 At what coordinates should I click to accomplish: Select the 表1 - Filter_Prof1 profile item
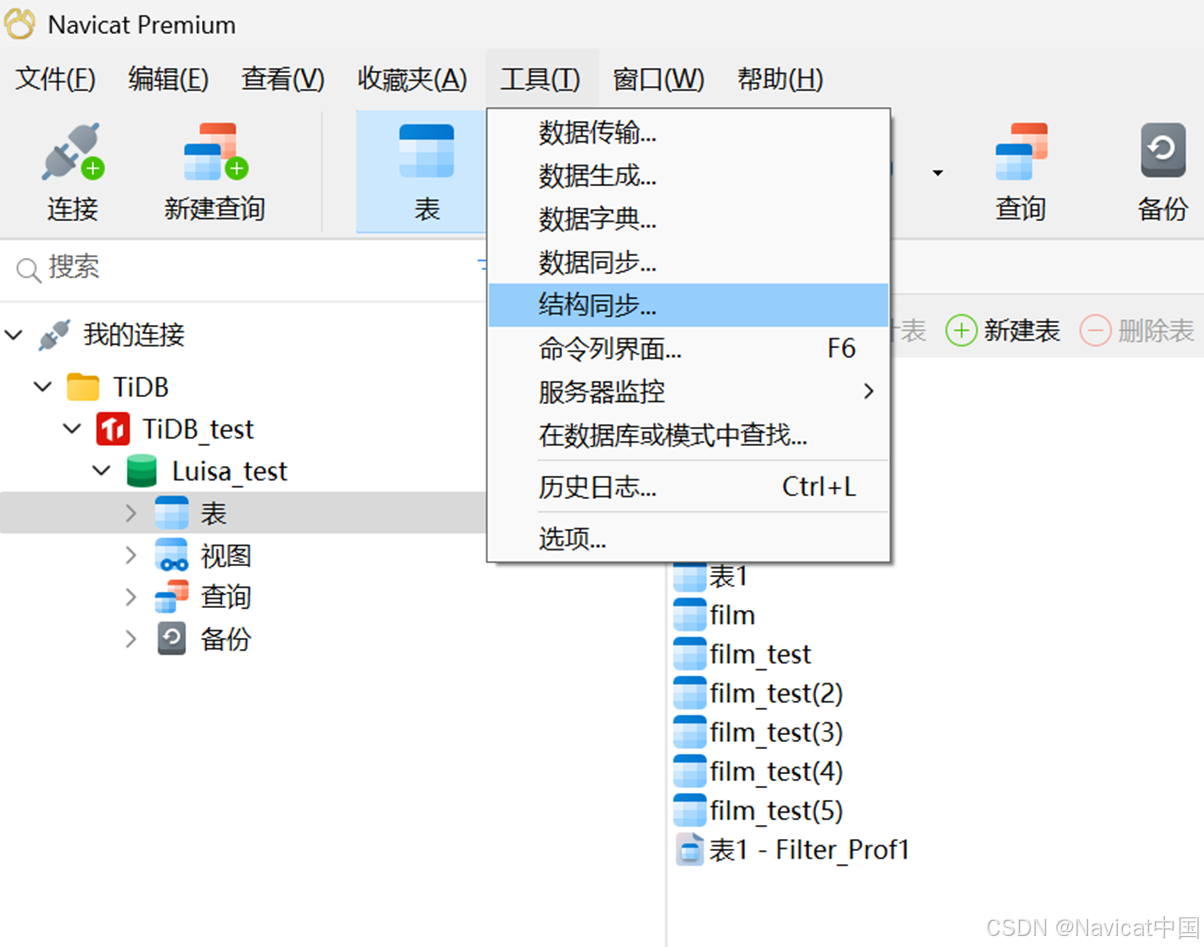[x=792, y=850]
